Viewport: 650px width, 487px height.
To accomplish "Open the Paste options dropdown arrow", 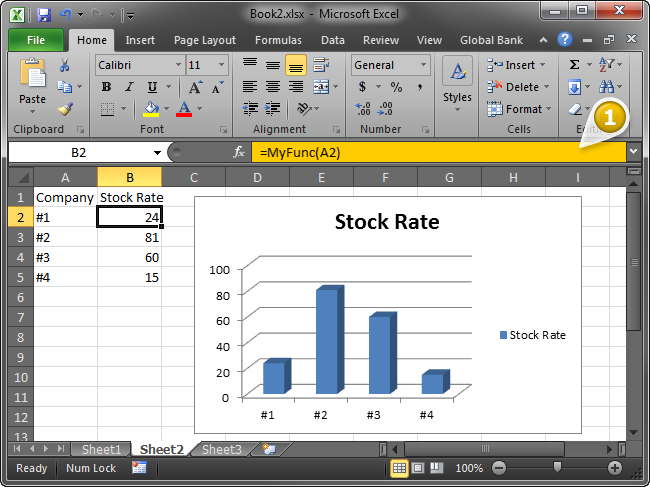I will pyautogui.click(x=32, y=112).
